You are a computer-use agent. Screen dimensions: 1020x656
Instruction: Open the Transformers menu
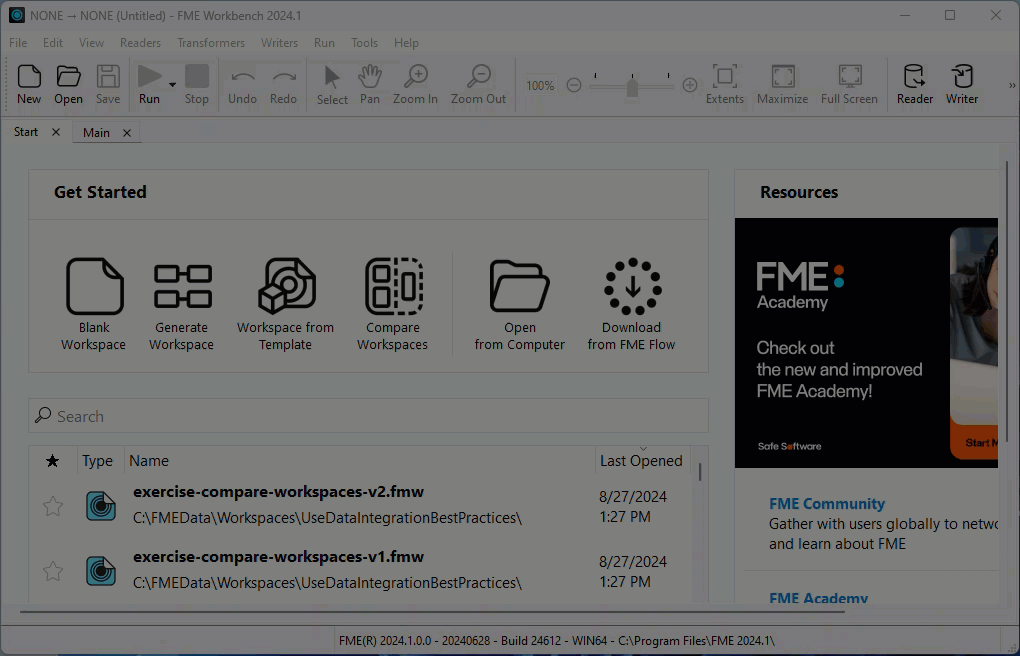pyautogui.click(x=210, y=42)
